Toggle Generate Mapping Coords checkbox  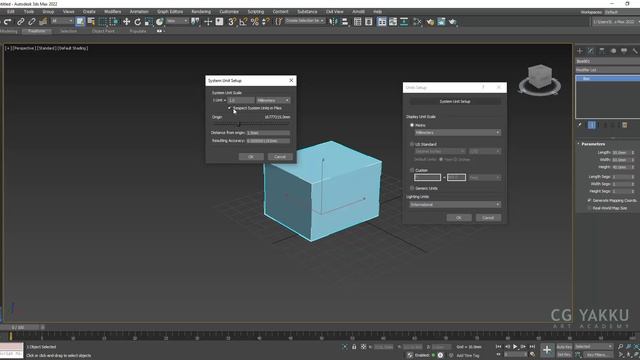[x=589, y=200]
